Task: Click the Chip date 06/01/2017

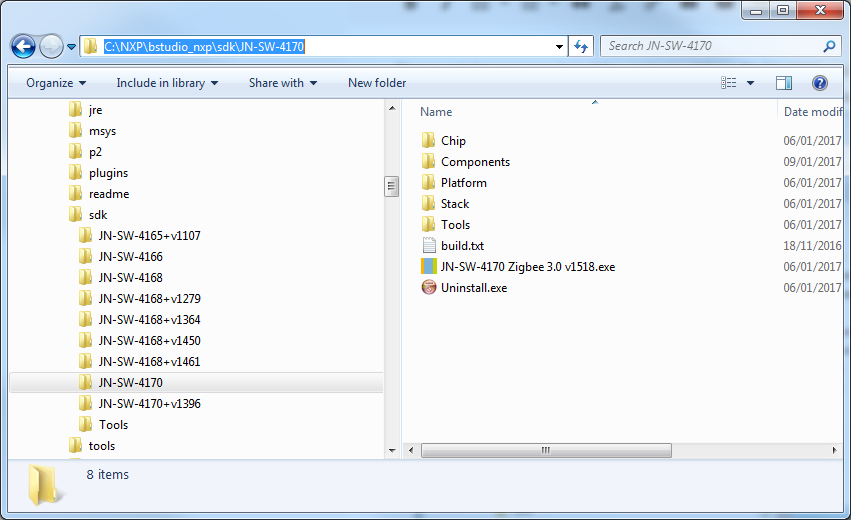Action: pos(812,141)
